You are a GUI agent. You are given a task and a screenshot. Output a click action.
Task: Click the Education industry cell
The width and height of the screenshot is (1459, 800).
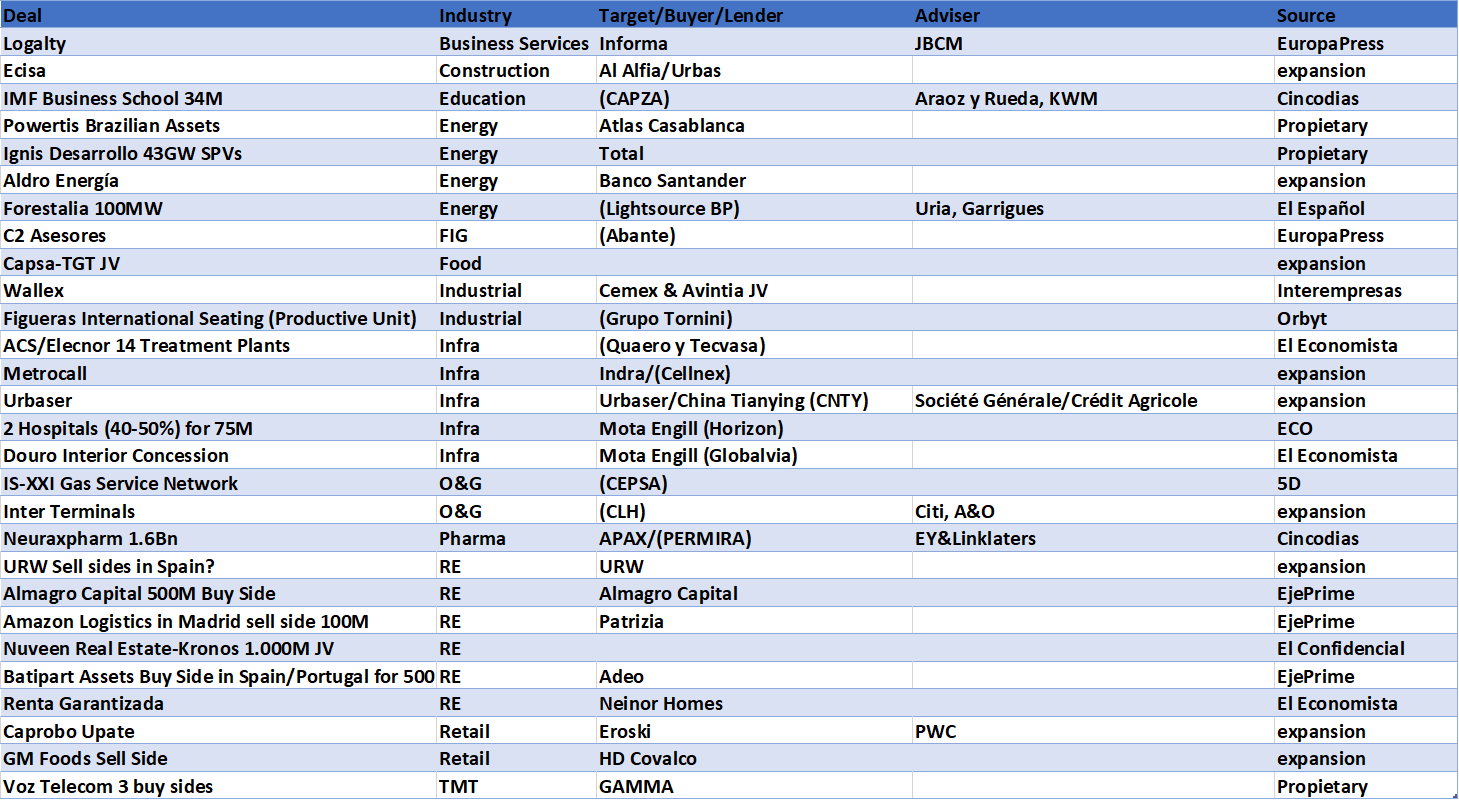tap(516, 98)
